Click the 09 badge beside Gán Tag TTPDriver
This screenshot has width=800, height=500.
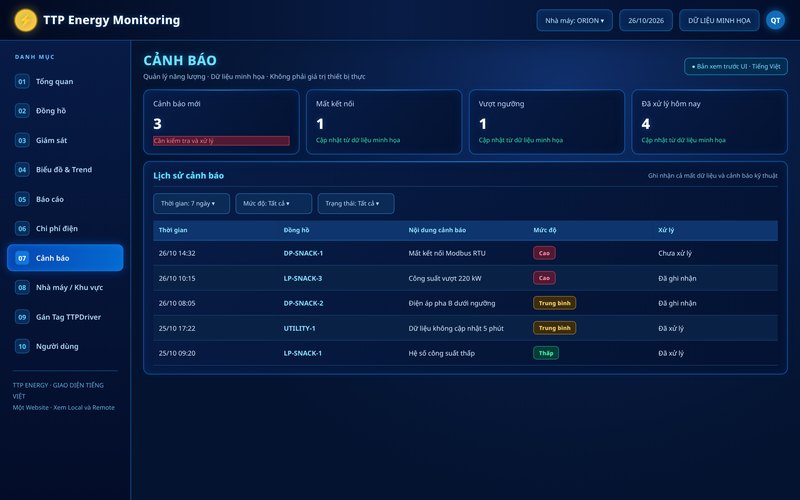22,317
